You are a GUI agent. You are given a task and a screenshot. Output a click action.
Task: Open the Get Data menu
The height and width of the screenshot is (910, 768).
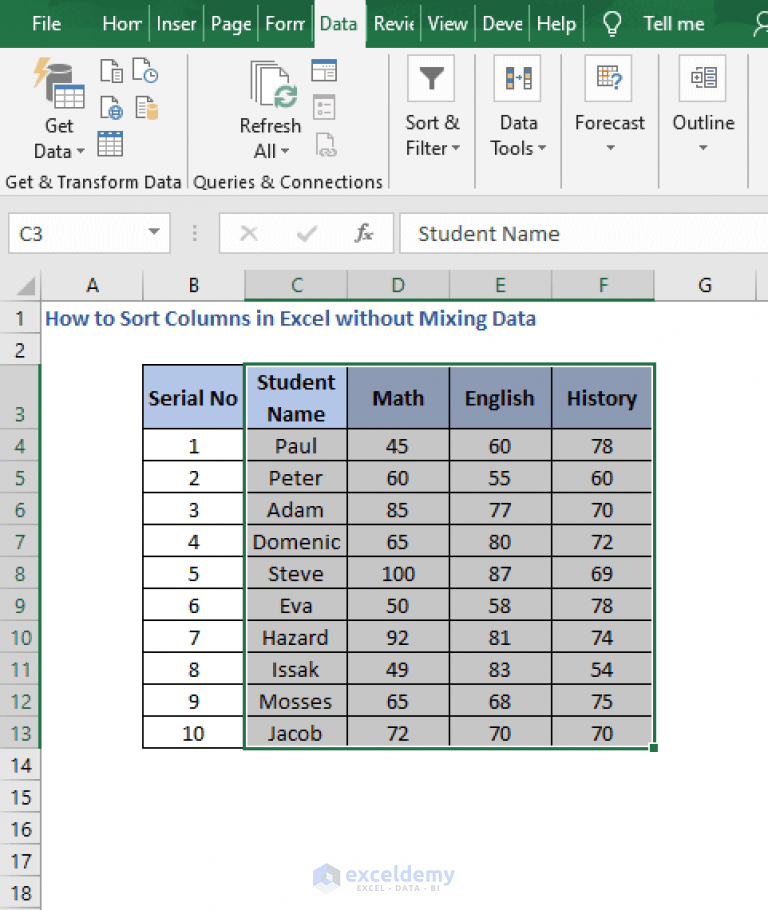pos(59,109)
